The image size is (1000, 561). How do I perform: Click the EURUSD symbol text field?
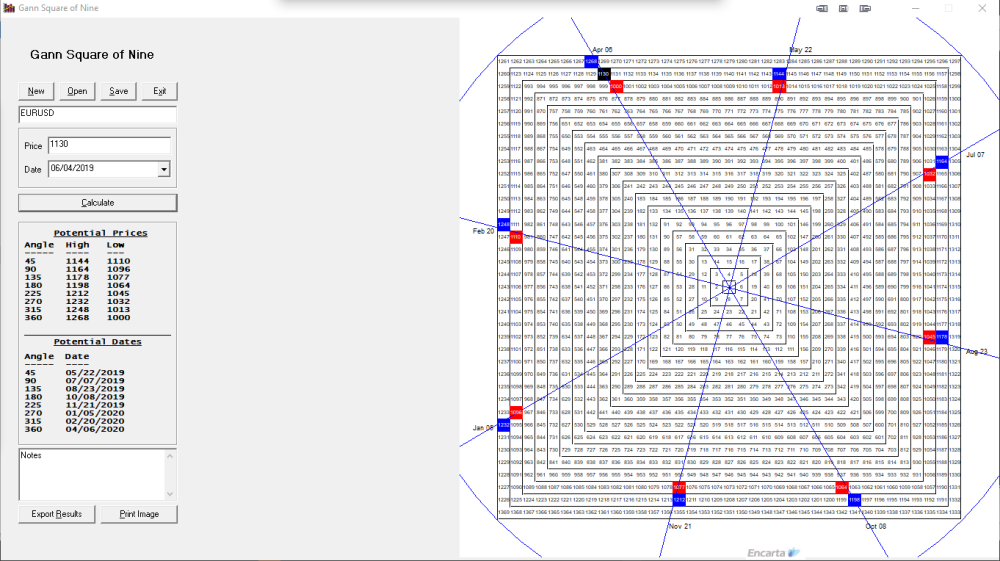[x=97, y=115]
